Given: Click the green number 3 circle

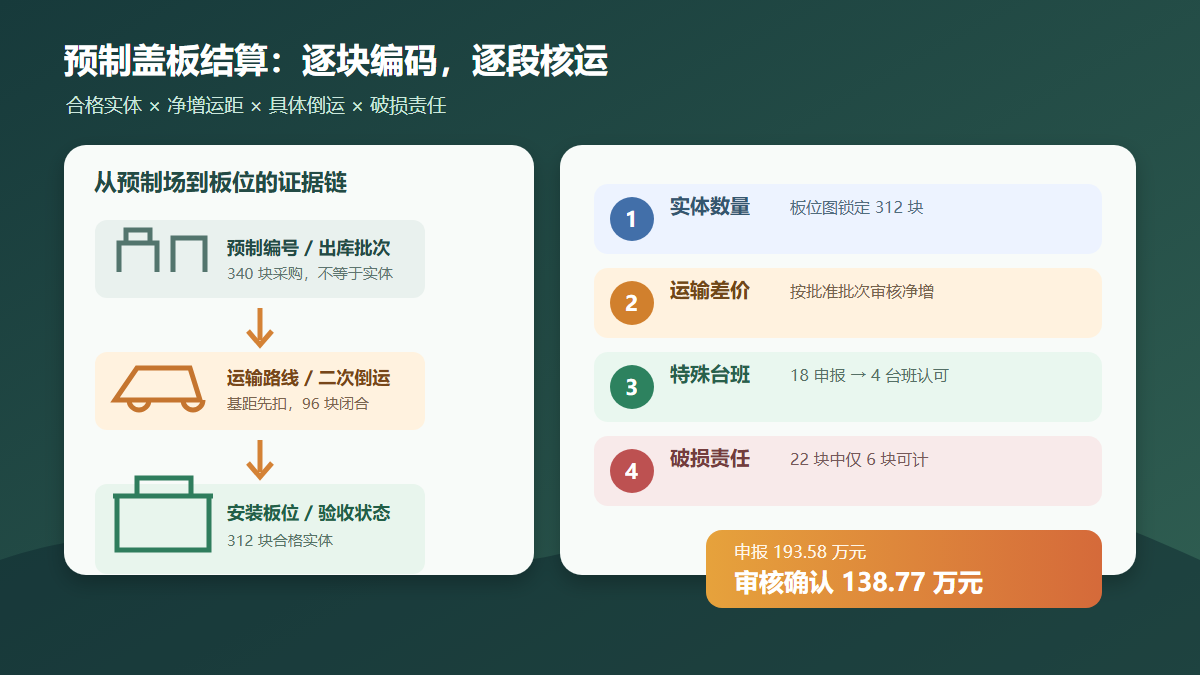Looking at the screenshot, I should pos(631,387).
